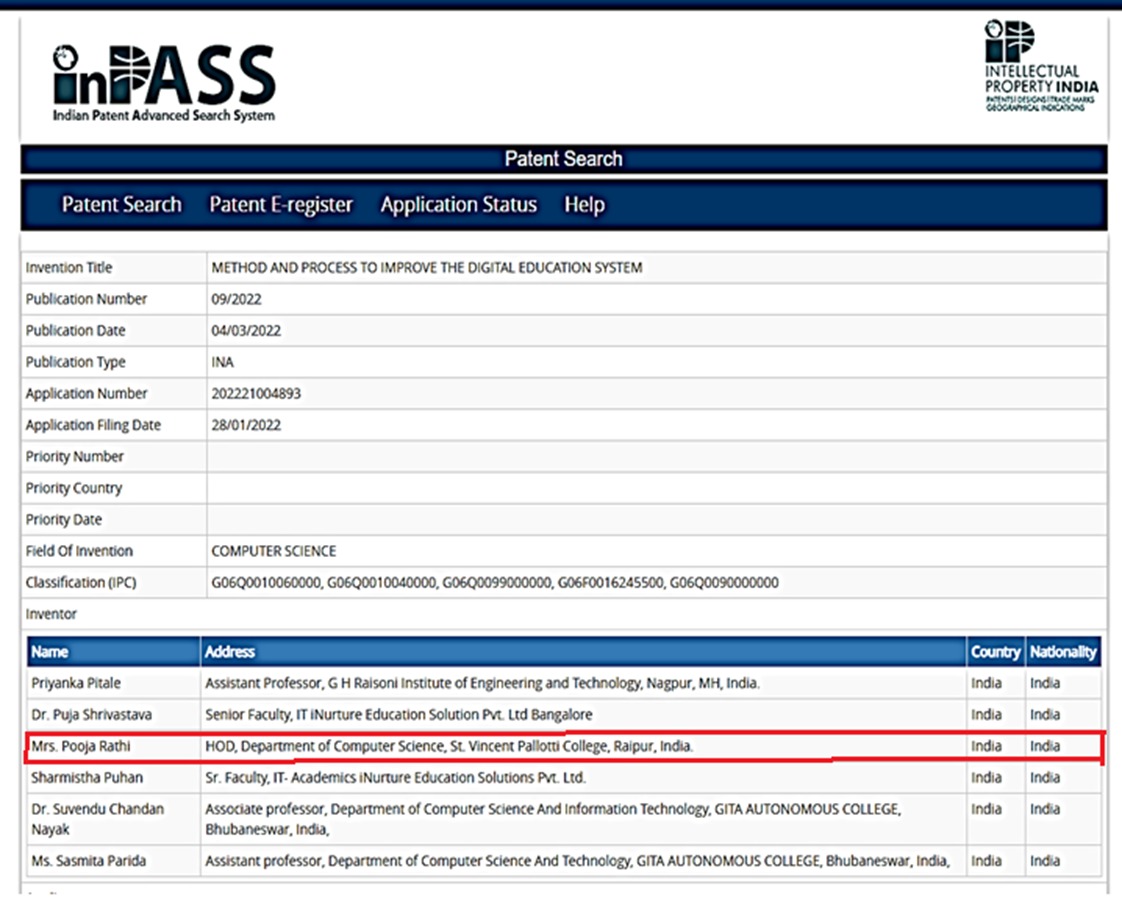Click the Intellectual Property India logo

pos(1040,66)
